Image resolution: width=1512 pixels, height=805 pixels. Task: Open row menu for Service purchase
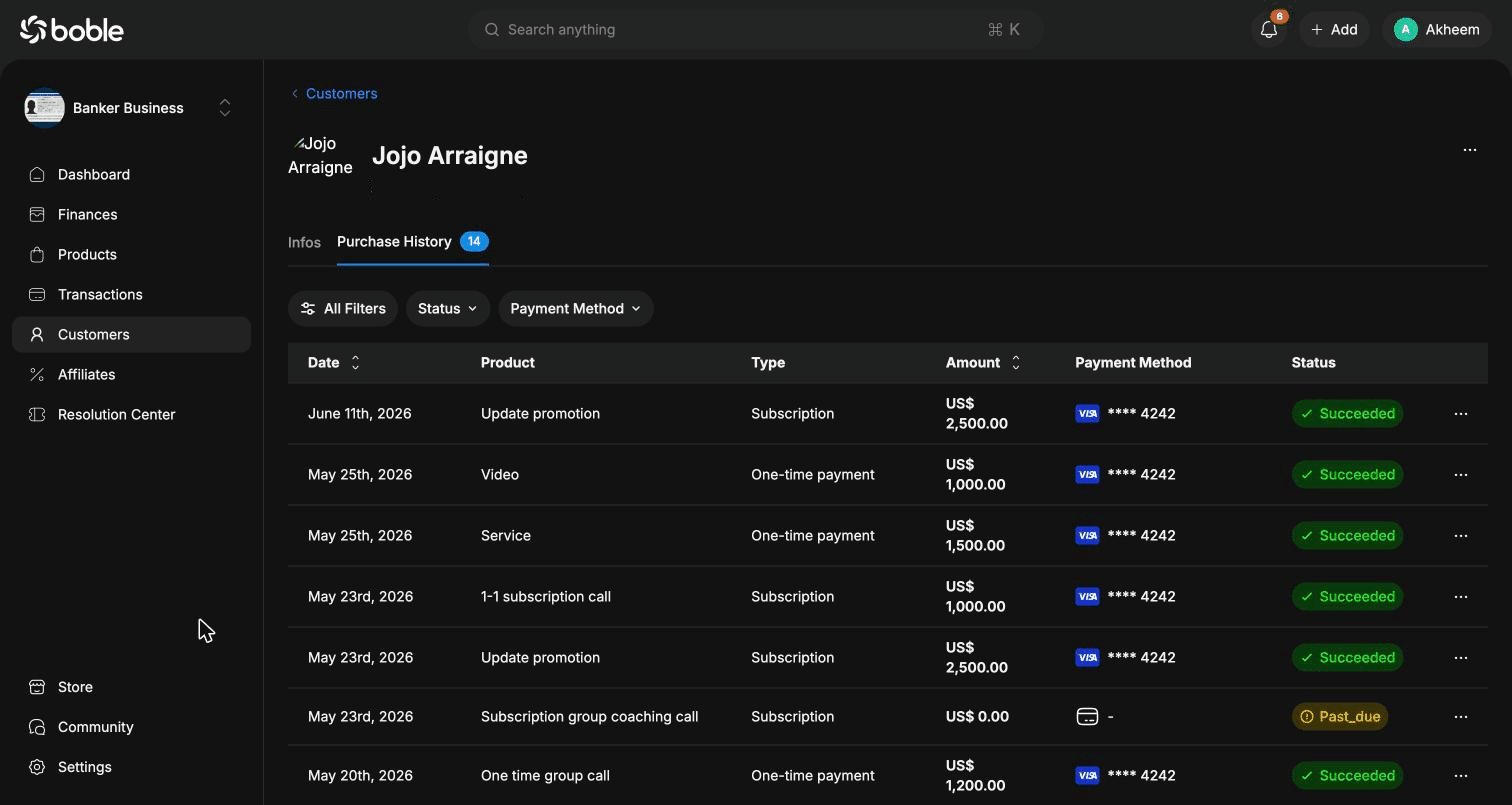click(x=1461, y=536)
